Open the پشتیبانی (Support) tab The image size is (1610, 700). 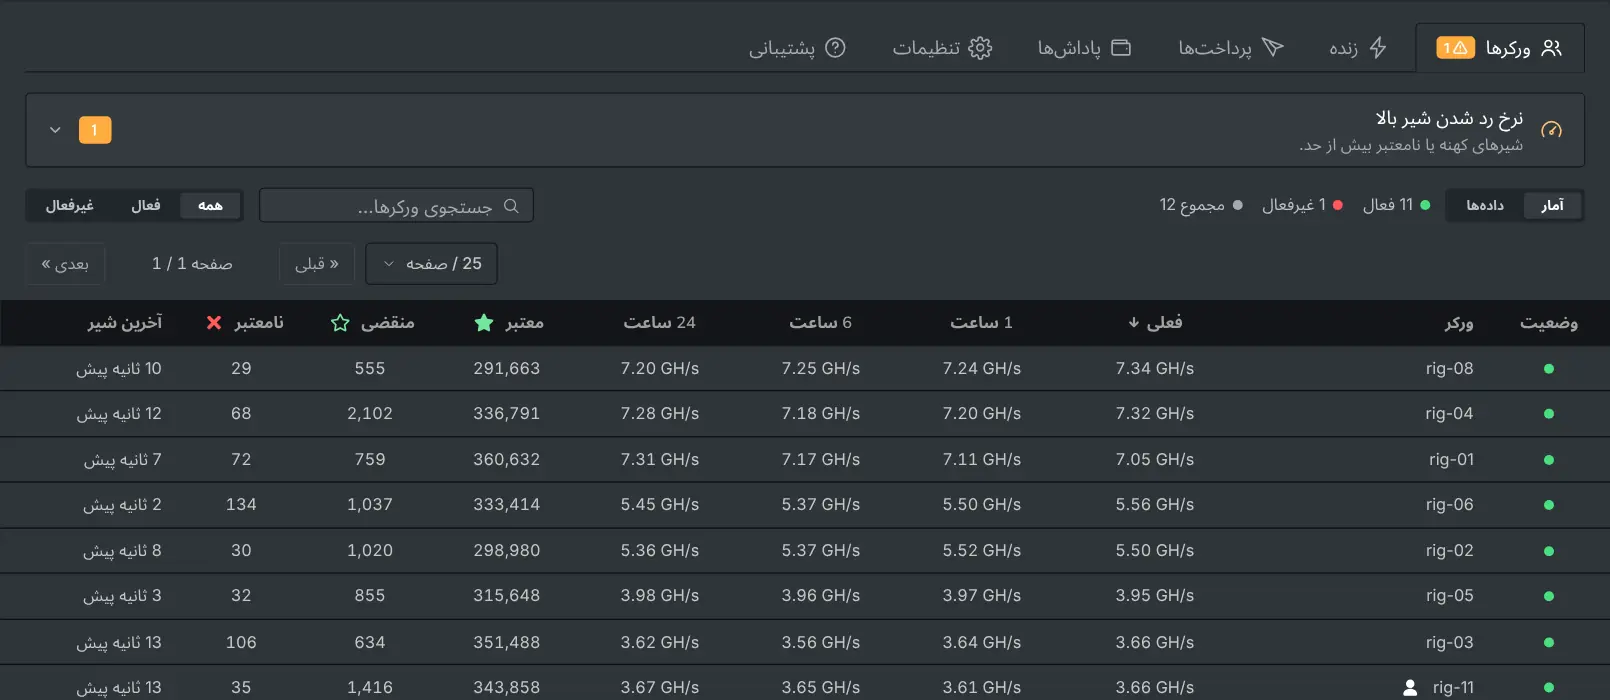[797, 48]
